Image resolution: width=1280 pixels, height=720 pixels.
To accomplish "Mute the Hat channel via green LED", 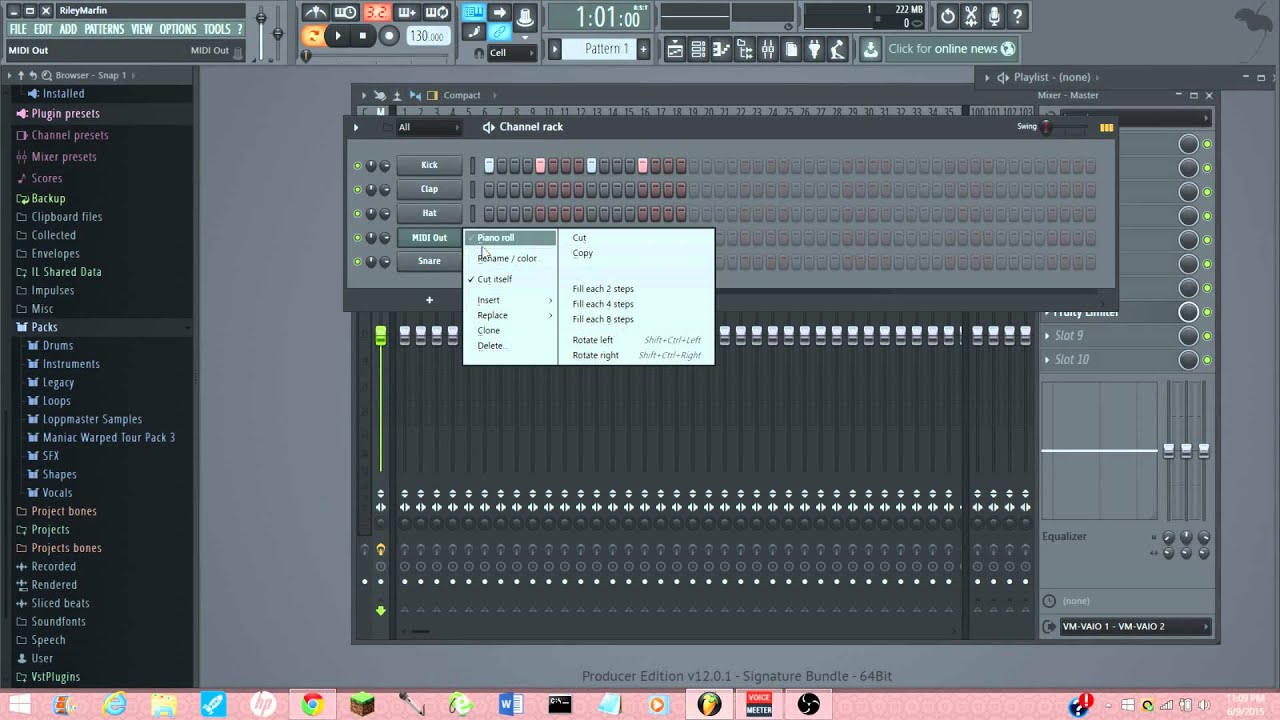I will tap(357, 213).
